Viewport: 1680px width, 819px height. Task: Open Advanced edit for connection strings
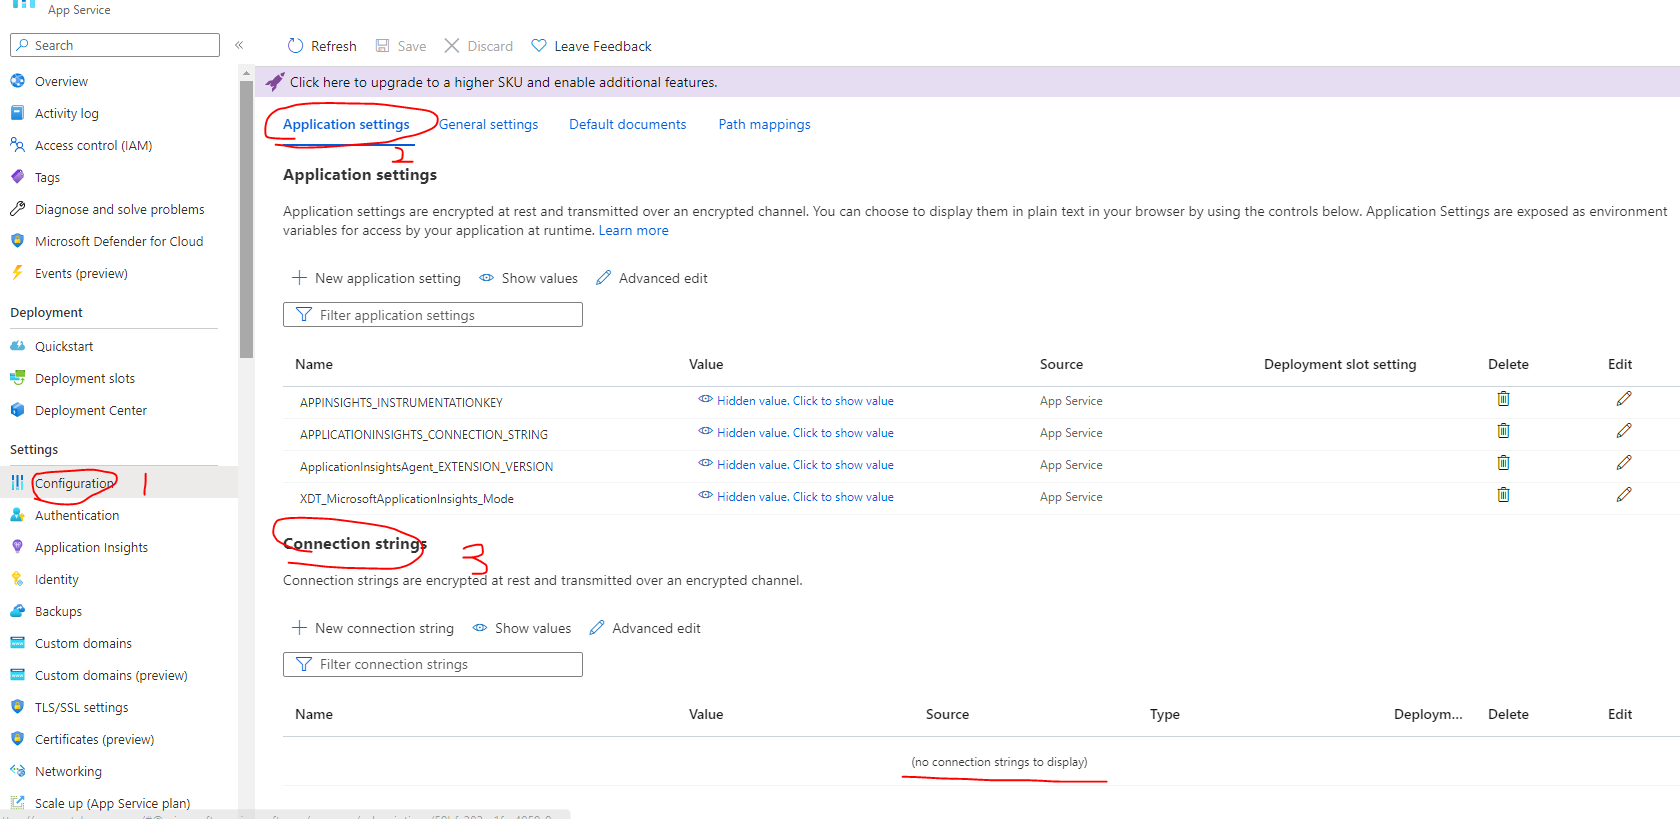(645, 628)
